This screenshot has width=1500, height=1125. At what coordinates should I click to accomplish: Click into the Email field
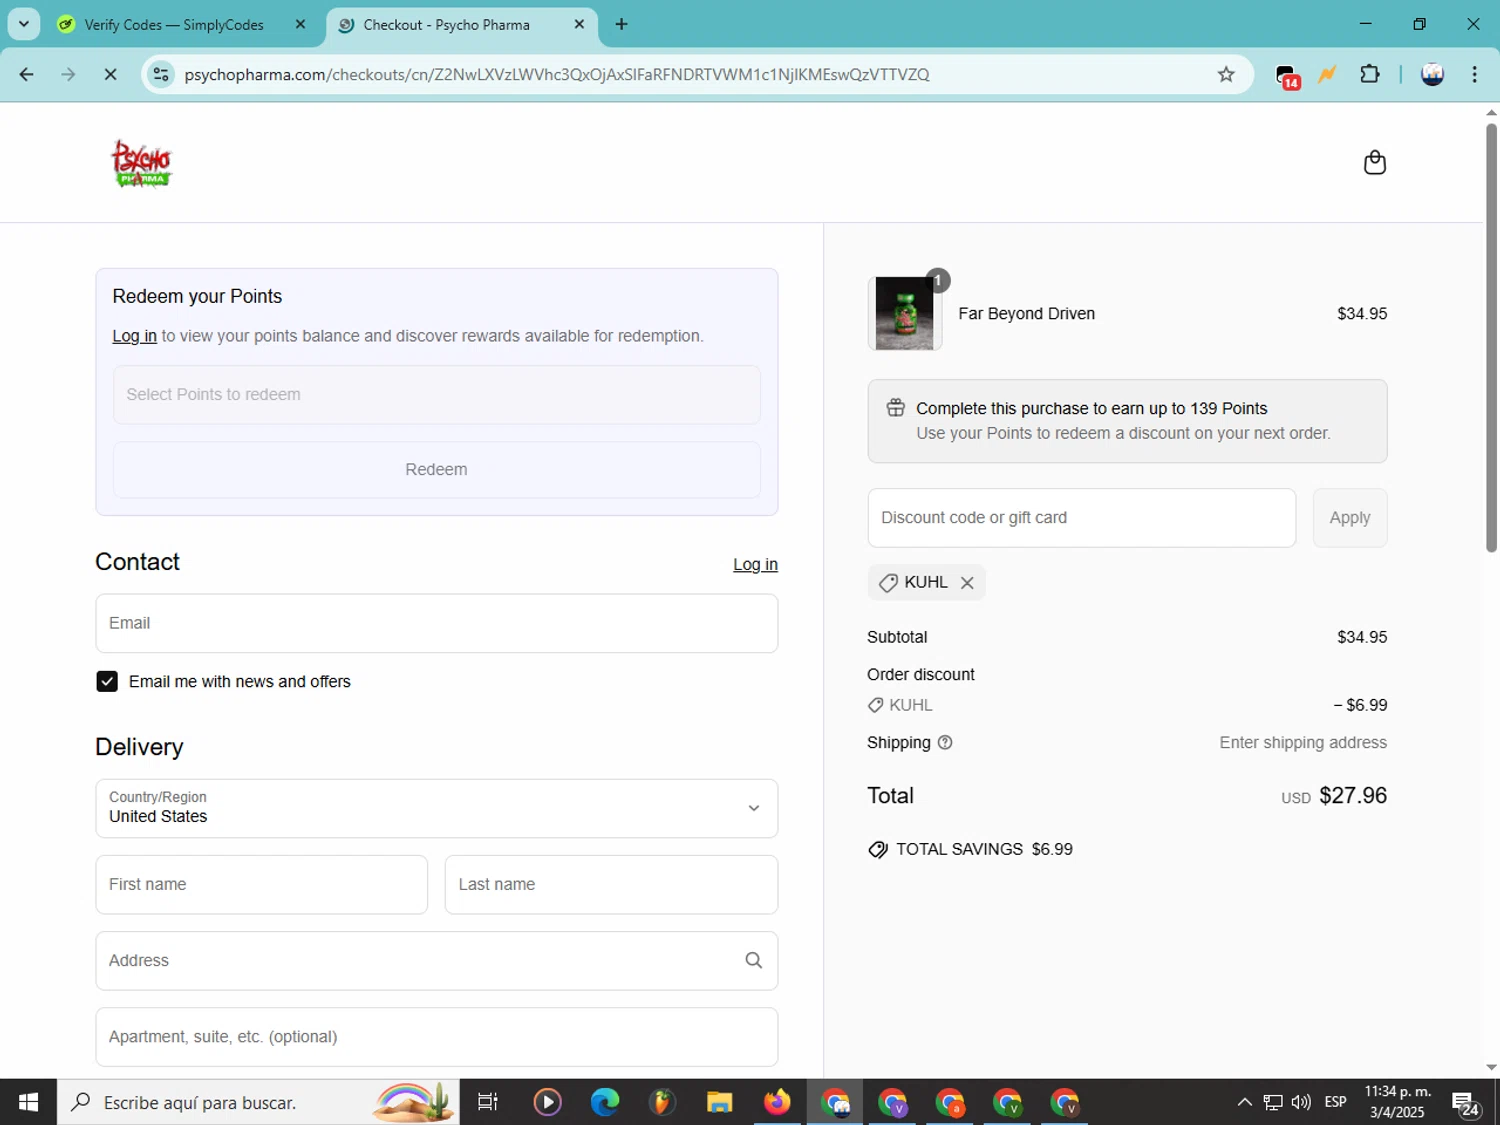437,623
